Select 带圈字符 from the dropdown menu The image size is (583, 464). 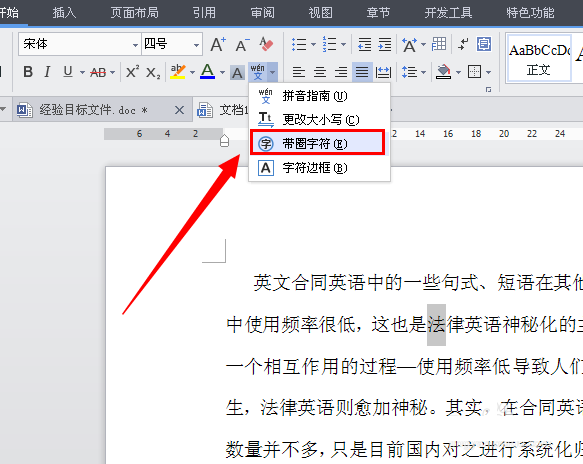coord(318,143)
